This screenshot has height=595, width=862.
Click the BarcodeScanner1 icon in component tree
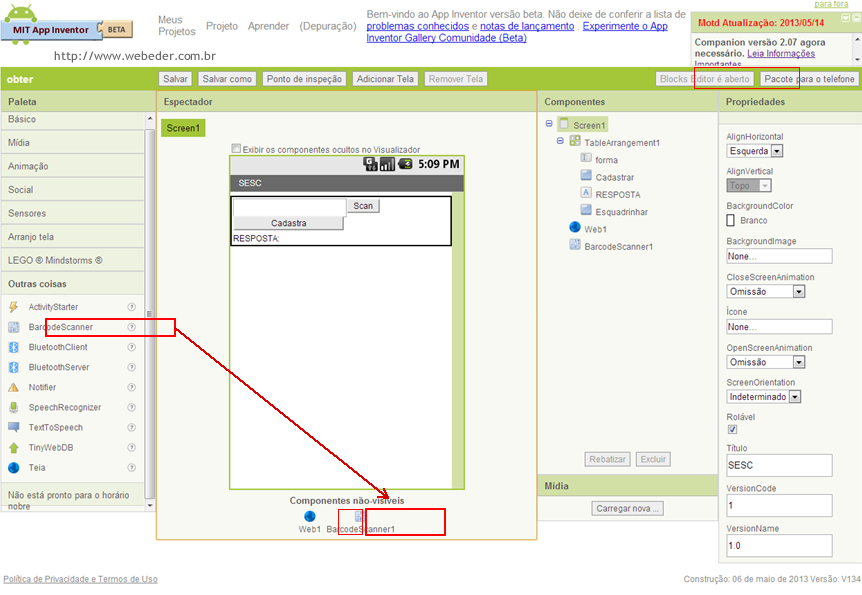pyautogui.click(x=575, y=245)
